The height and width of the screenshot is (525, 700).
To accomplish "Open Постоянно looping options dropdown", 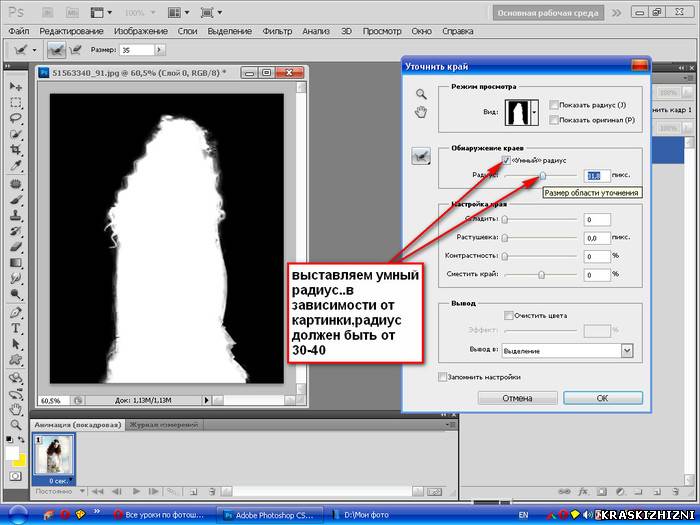I will coord(82,491).
